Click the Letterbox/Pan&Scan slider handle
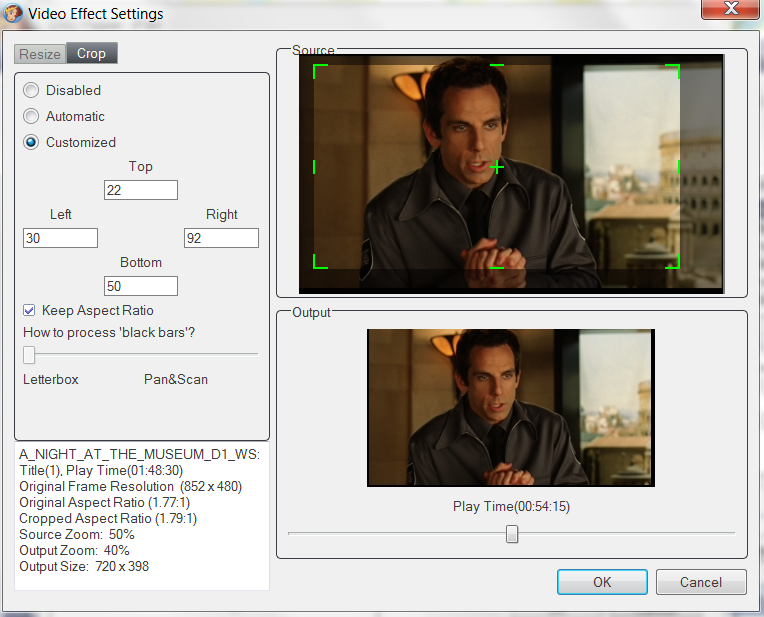 (x=29, y=354)
